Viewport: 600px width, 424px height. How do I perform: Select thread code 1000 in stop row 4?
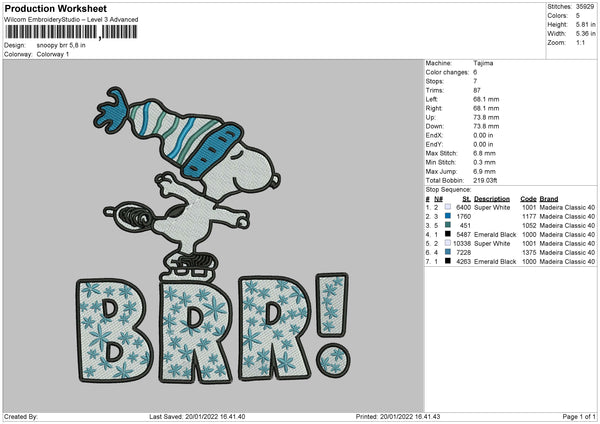pos(529,235)
